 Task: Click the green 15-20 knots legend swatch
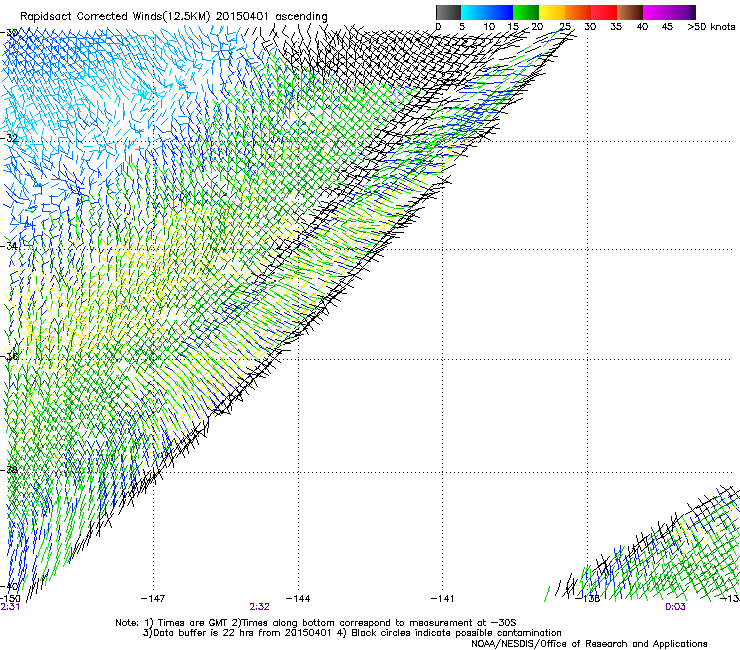coord(526,12)
